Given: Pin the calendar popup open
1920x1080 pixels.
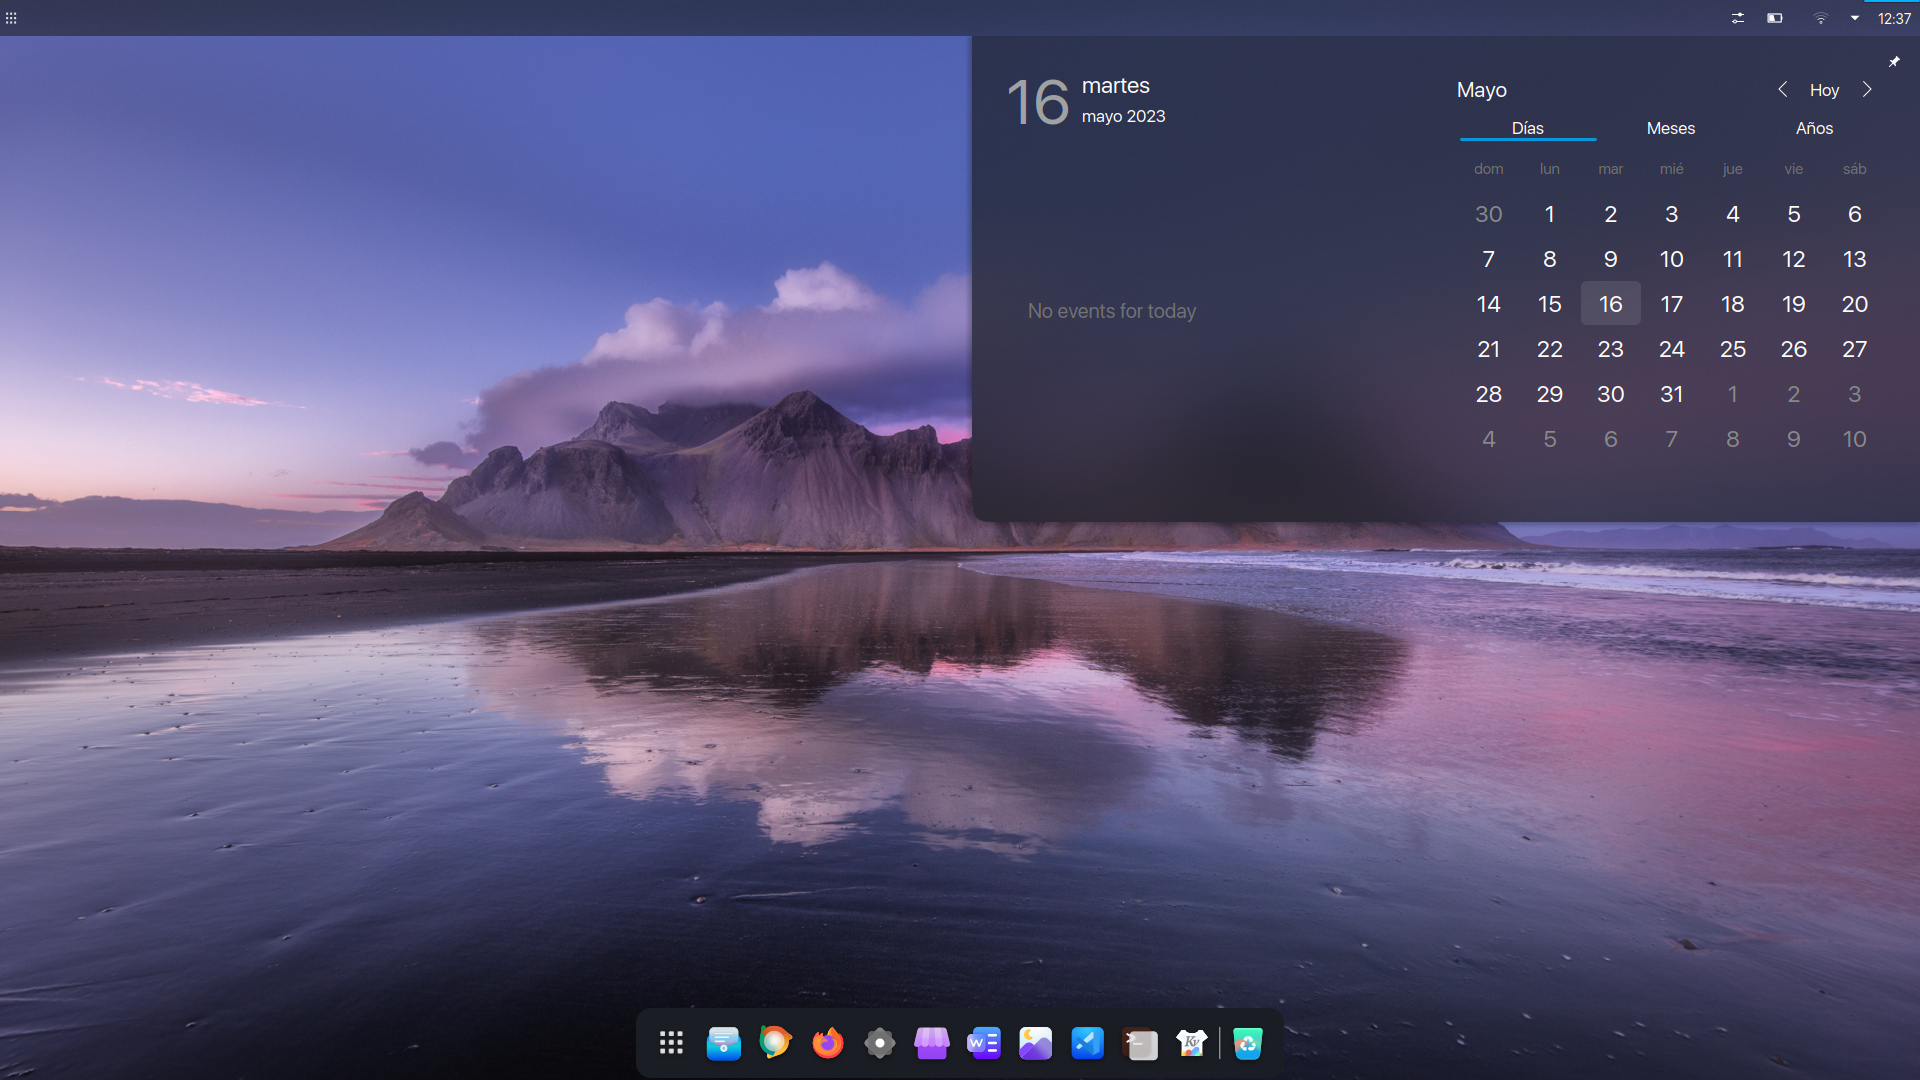Looking at the screenshot, I should point(1894,62).
